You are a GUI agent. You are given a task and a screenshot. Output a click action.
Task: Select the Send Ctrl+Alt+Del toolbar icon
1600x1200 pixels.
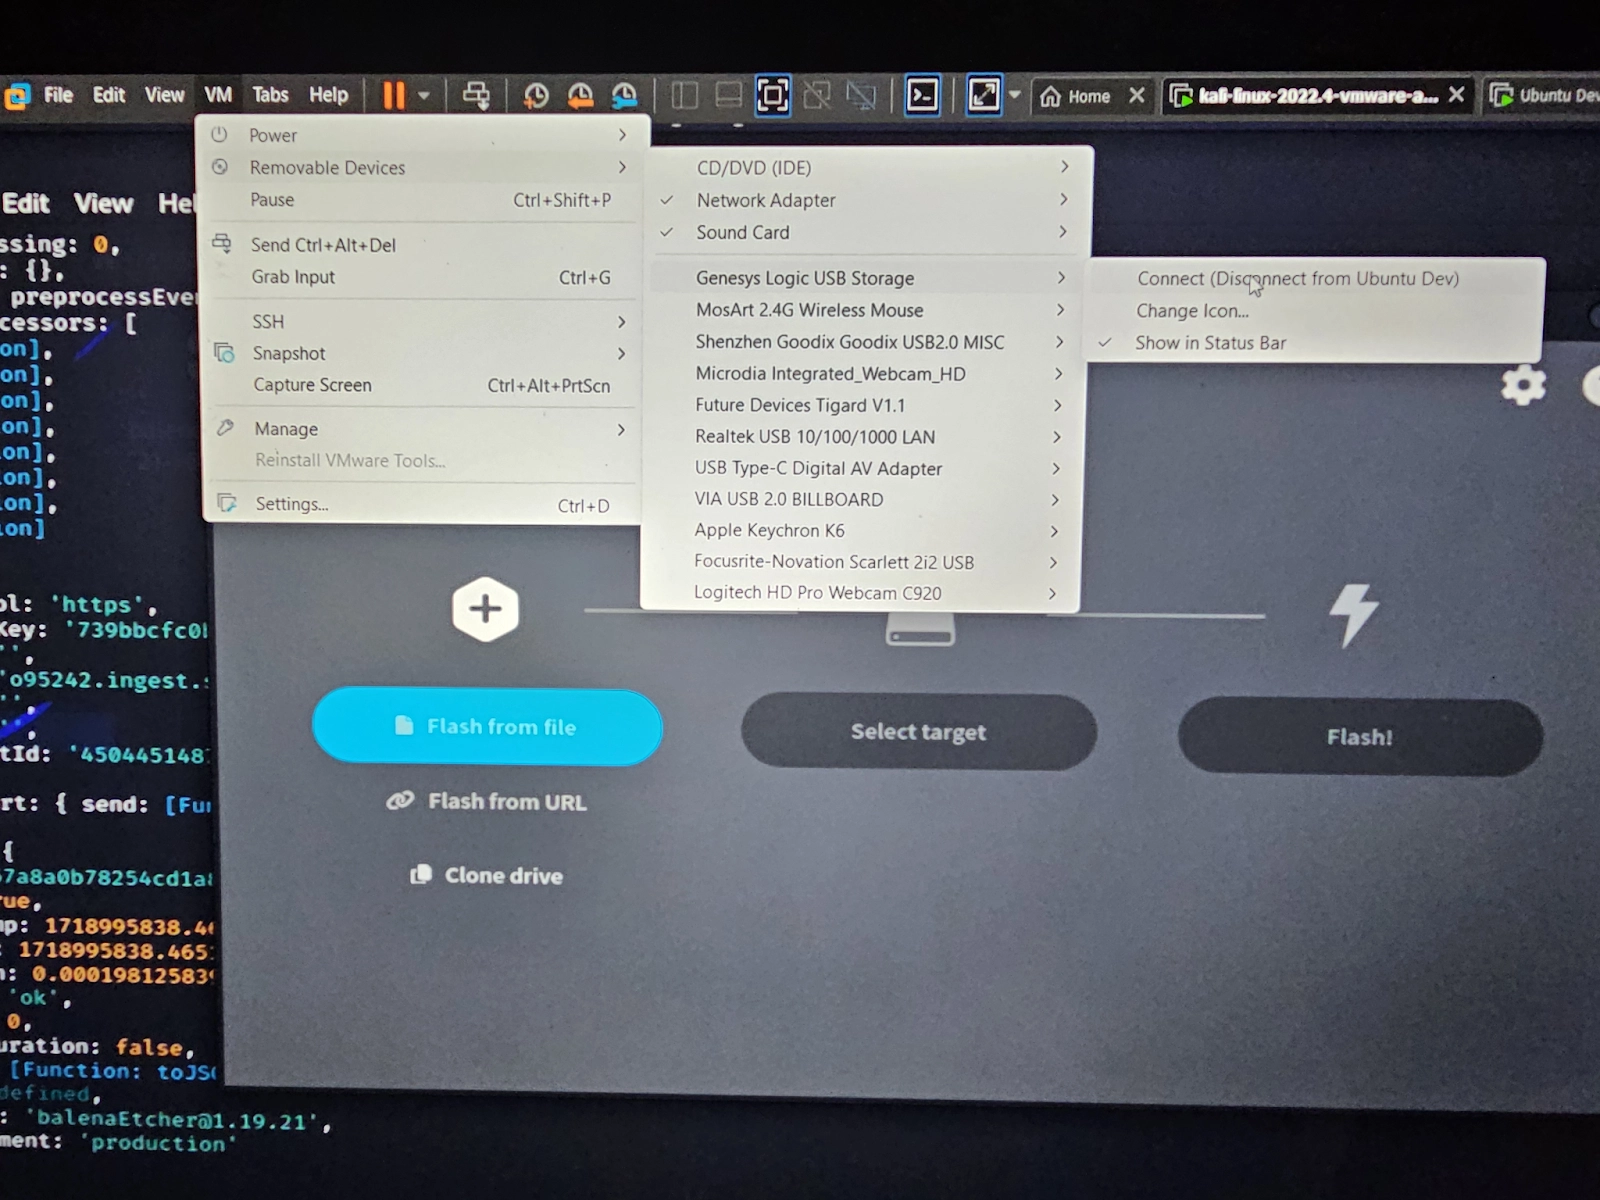tap(478, 95)
